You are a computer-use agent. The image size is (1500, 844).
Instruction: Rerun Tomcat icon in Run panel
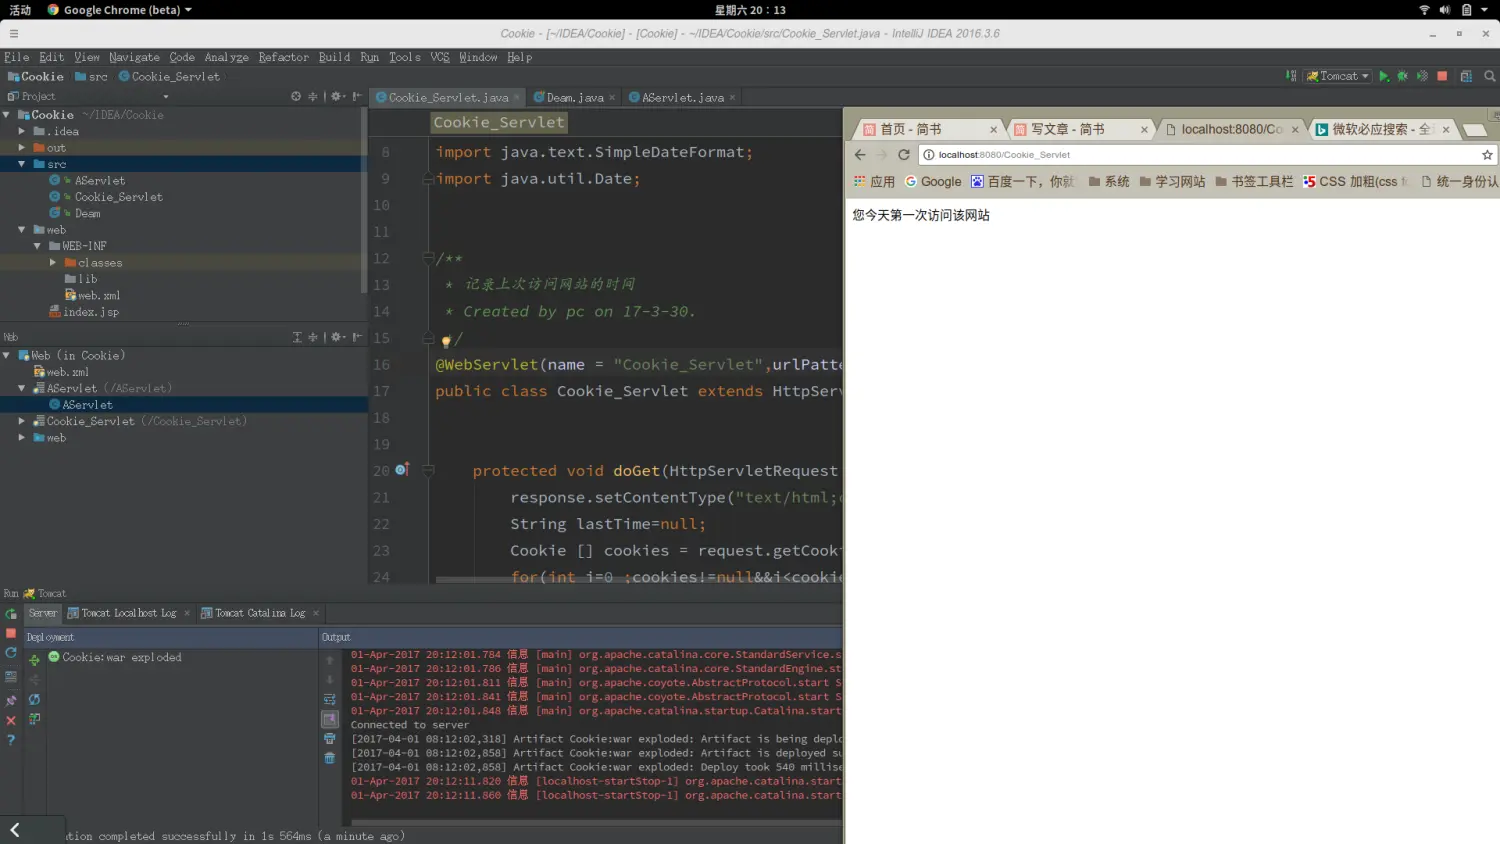coord(11,614)
